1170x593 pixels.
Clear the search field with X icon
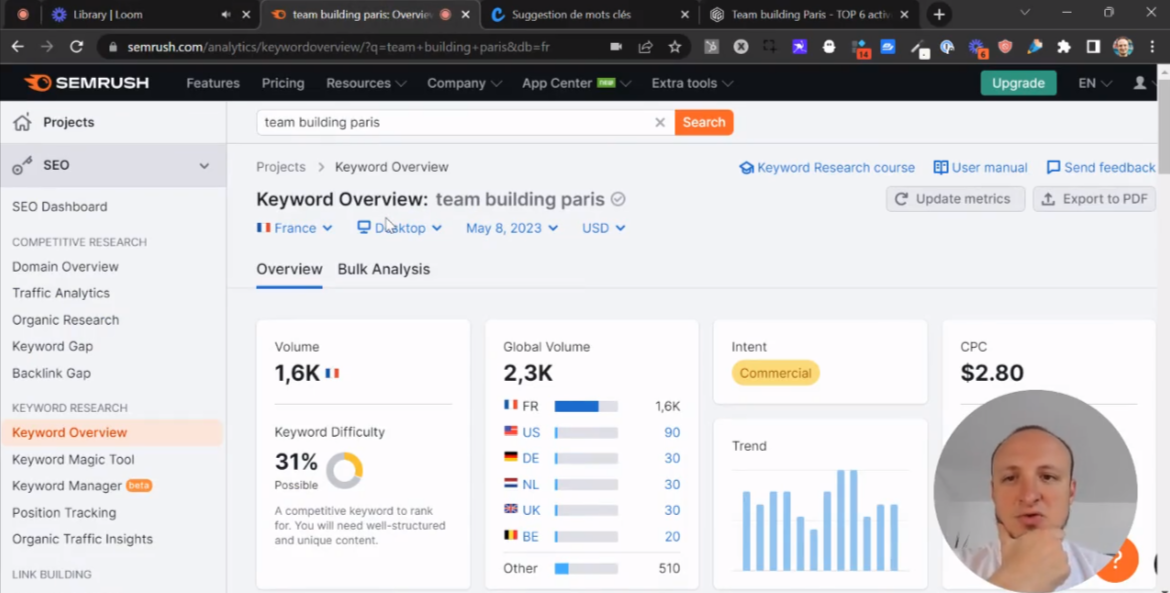tap(660, 122)
